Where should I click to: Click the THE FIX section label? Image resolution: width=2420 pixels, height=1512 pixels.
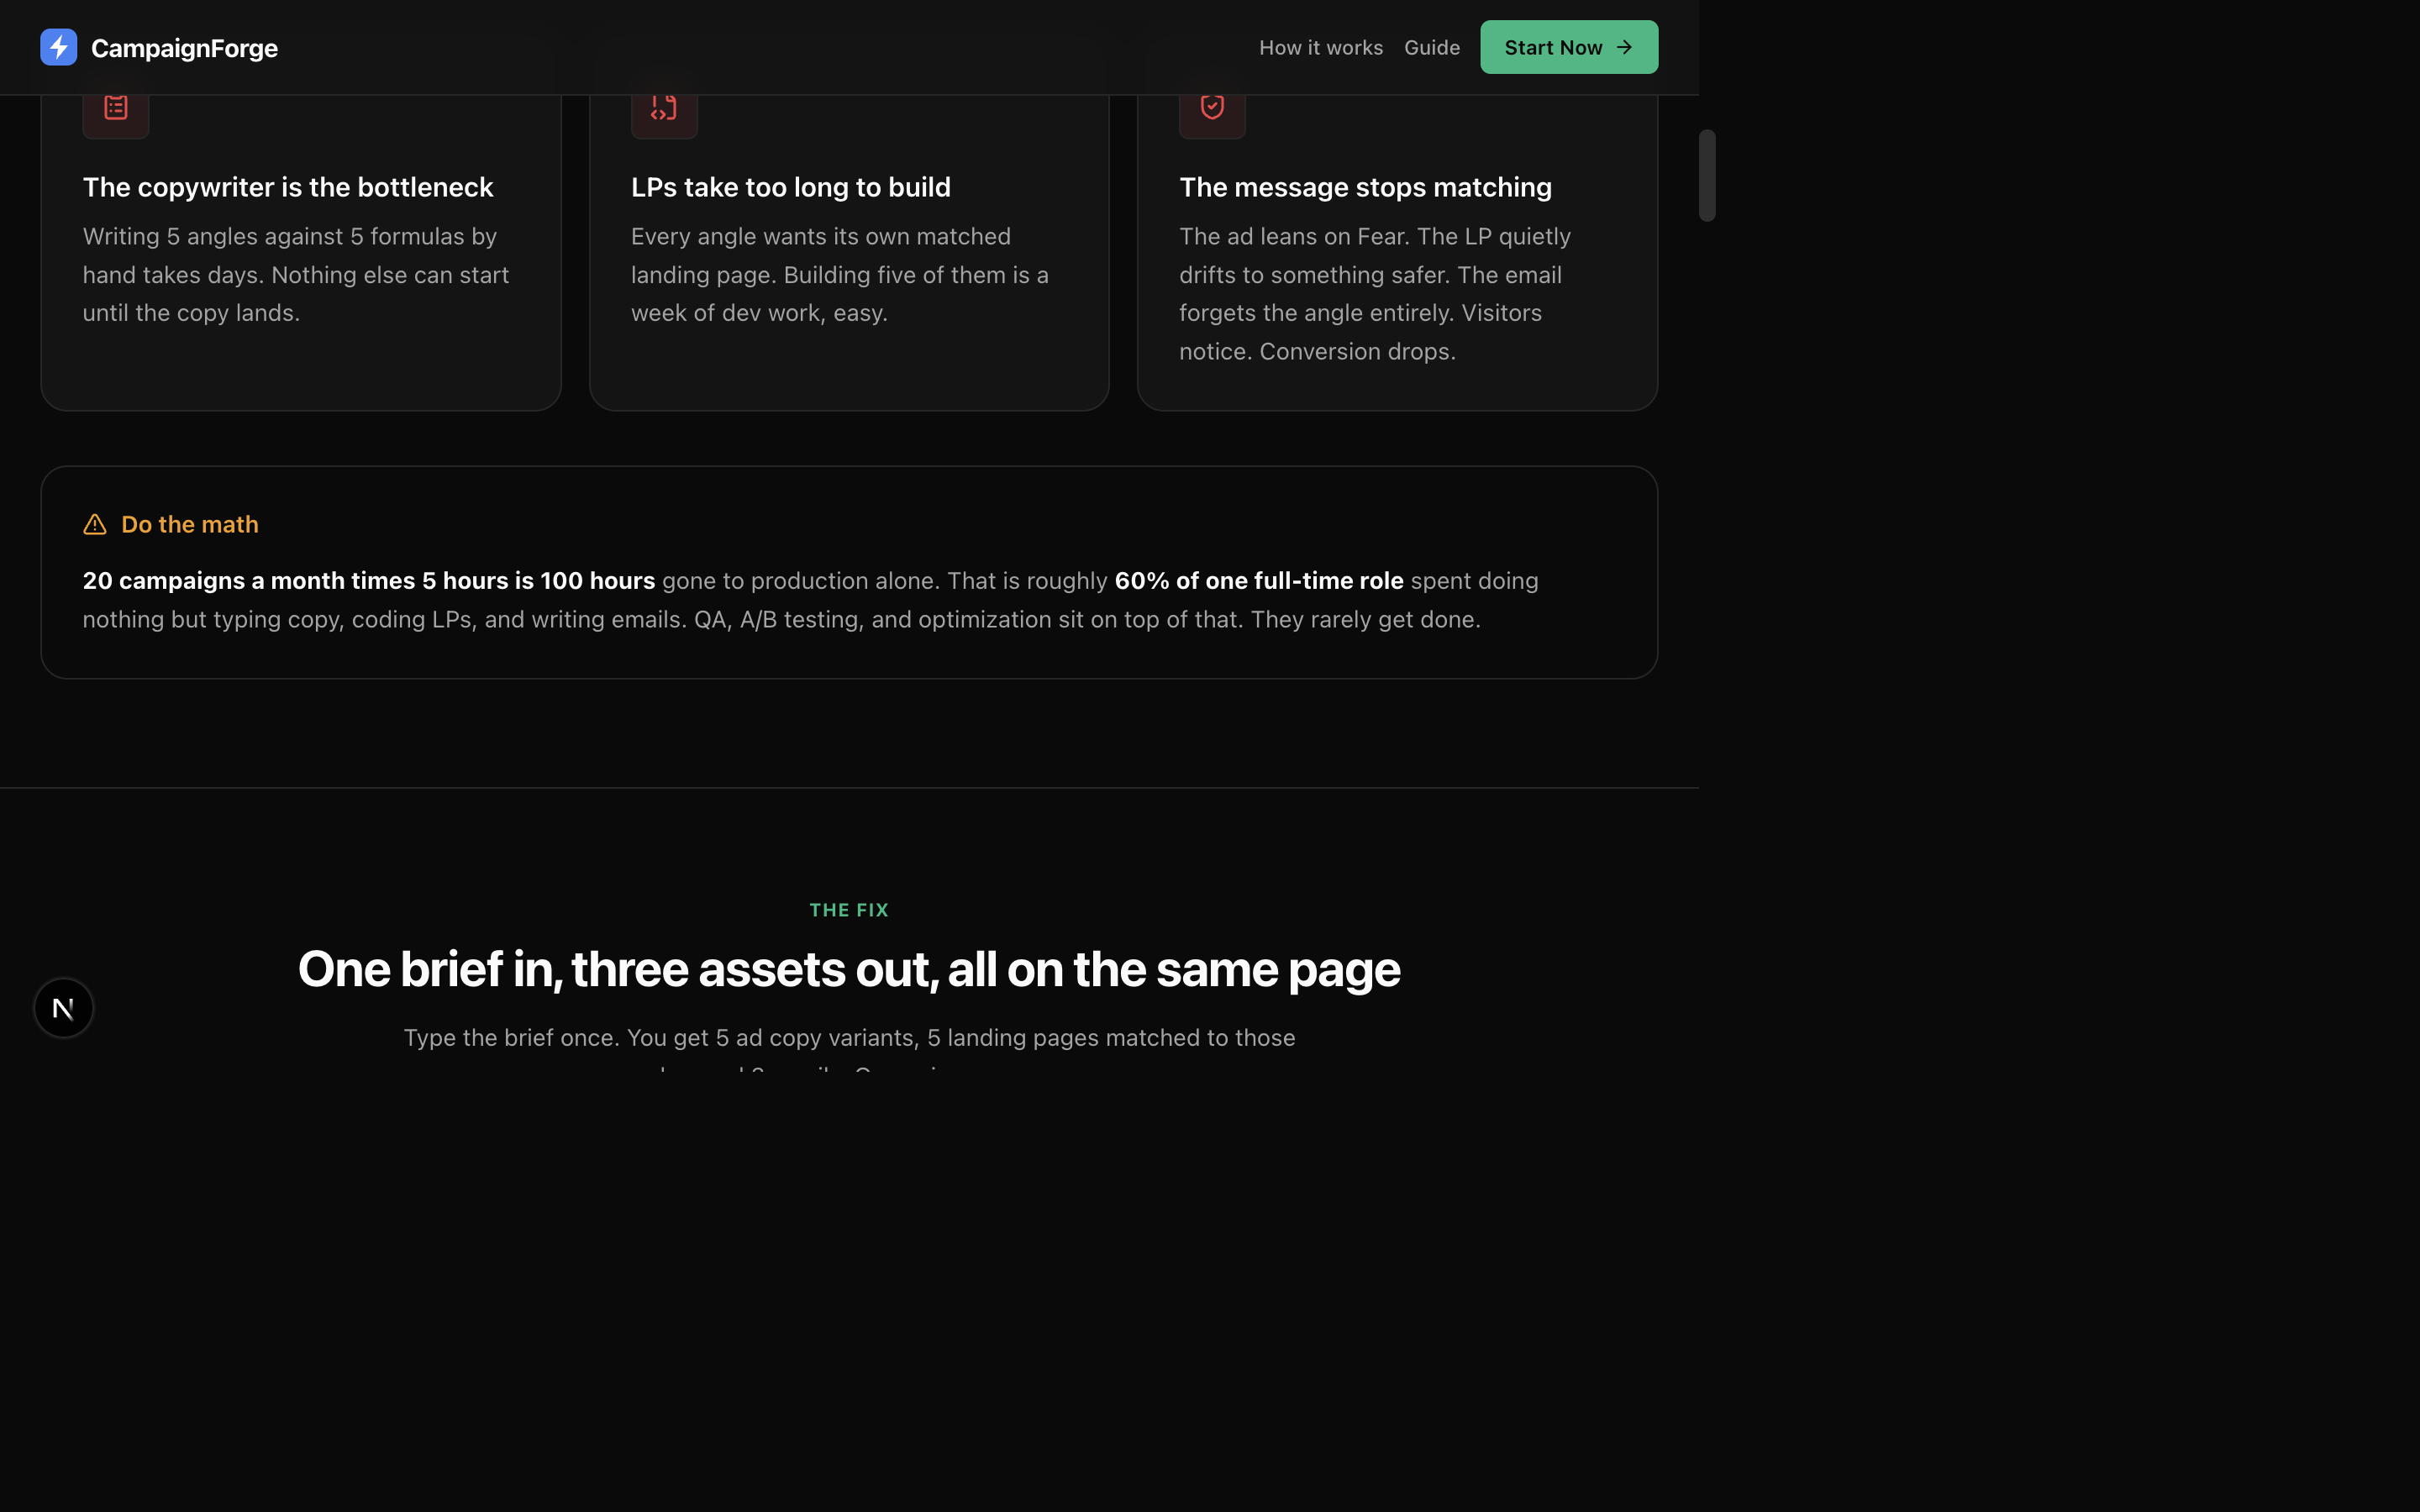pos(849,910)
